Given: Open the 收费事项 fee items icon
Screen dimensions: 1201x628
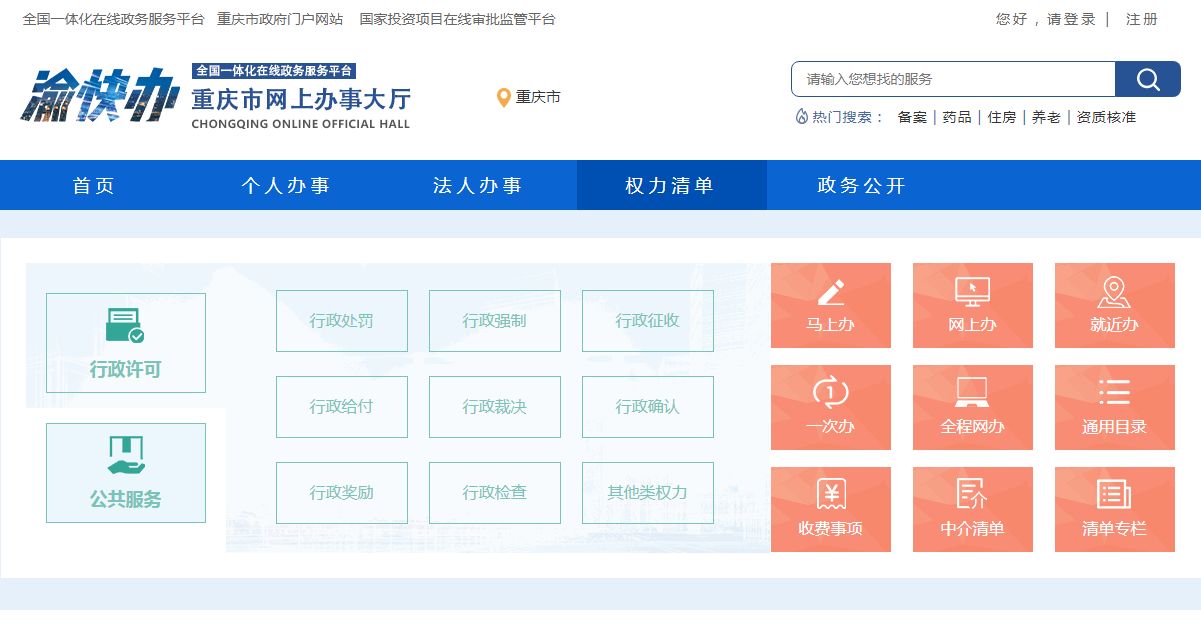Looking at the screenshot, I should click(830, 509).
